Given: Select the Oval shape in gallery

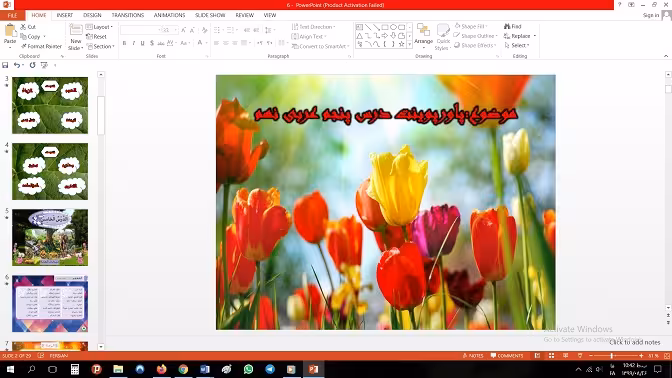Looking at the screenshot, I should [x=393, y=27].
